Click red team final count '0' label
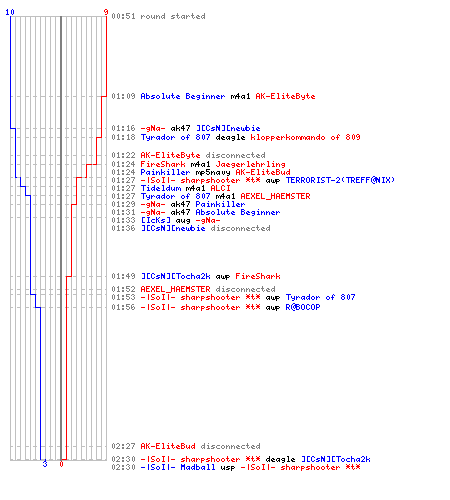This screenshot has width=450, height=500. [x=61, y=464]
